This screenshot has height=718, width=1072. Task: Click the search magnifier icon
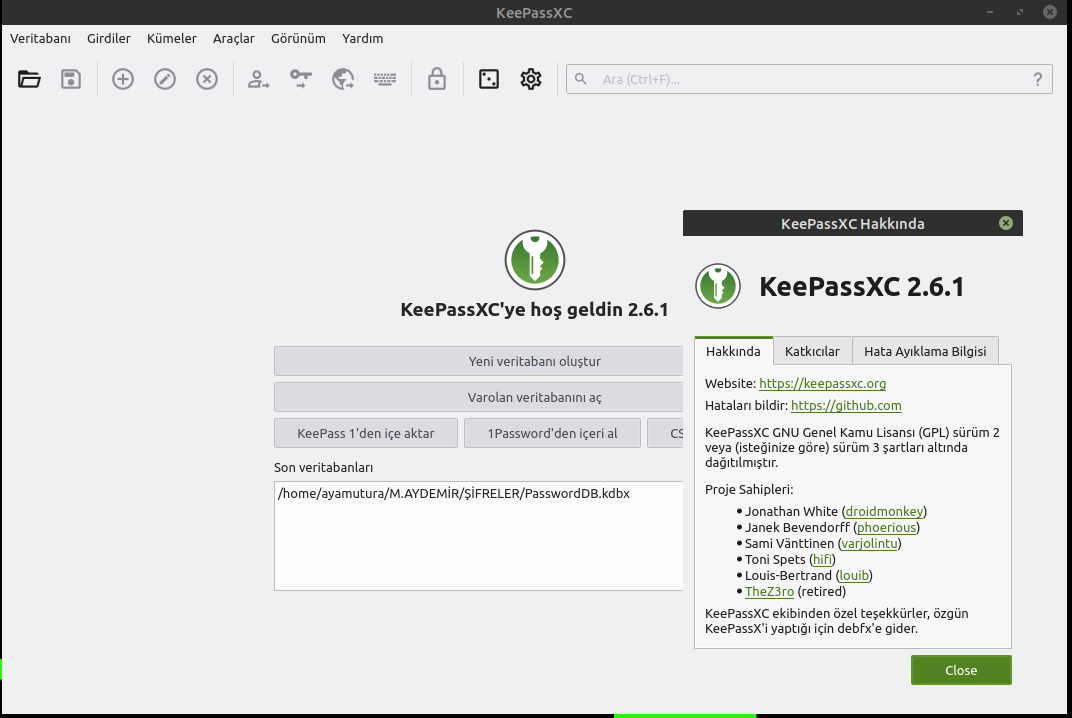tap(580, 79)
